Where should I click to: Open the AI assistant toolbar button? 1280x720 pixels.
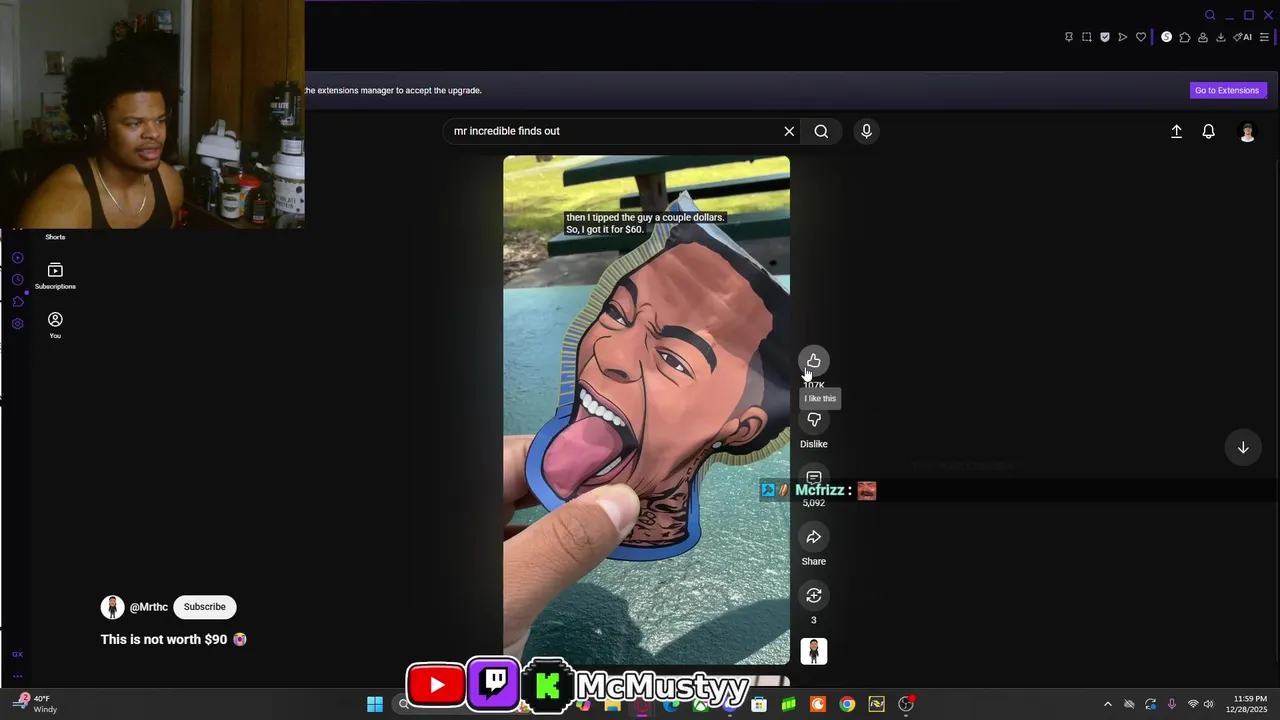[x=1243, y=37]
